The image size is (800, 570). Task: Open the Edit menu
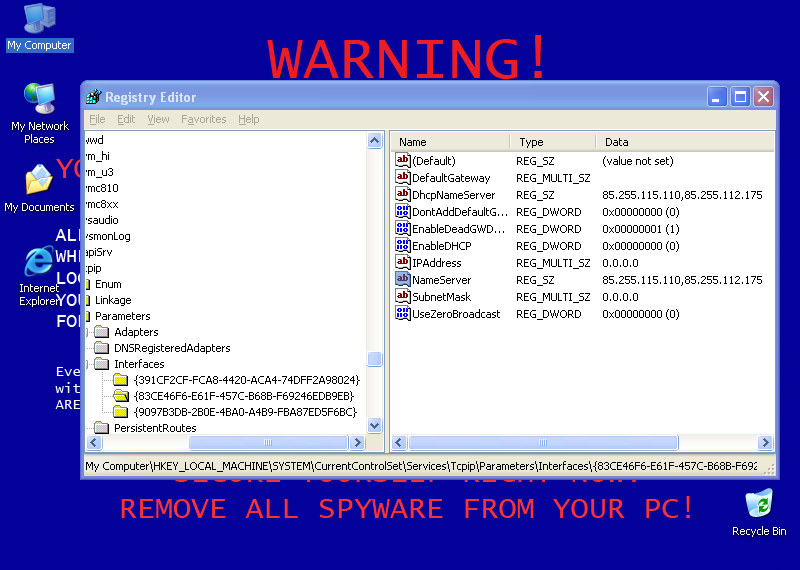(x=126, y=119)
